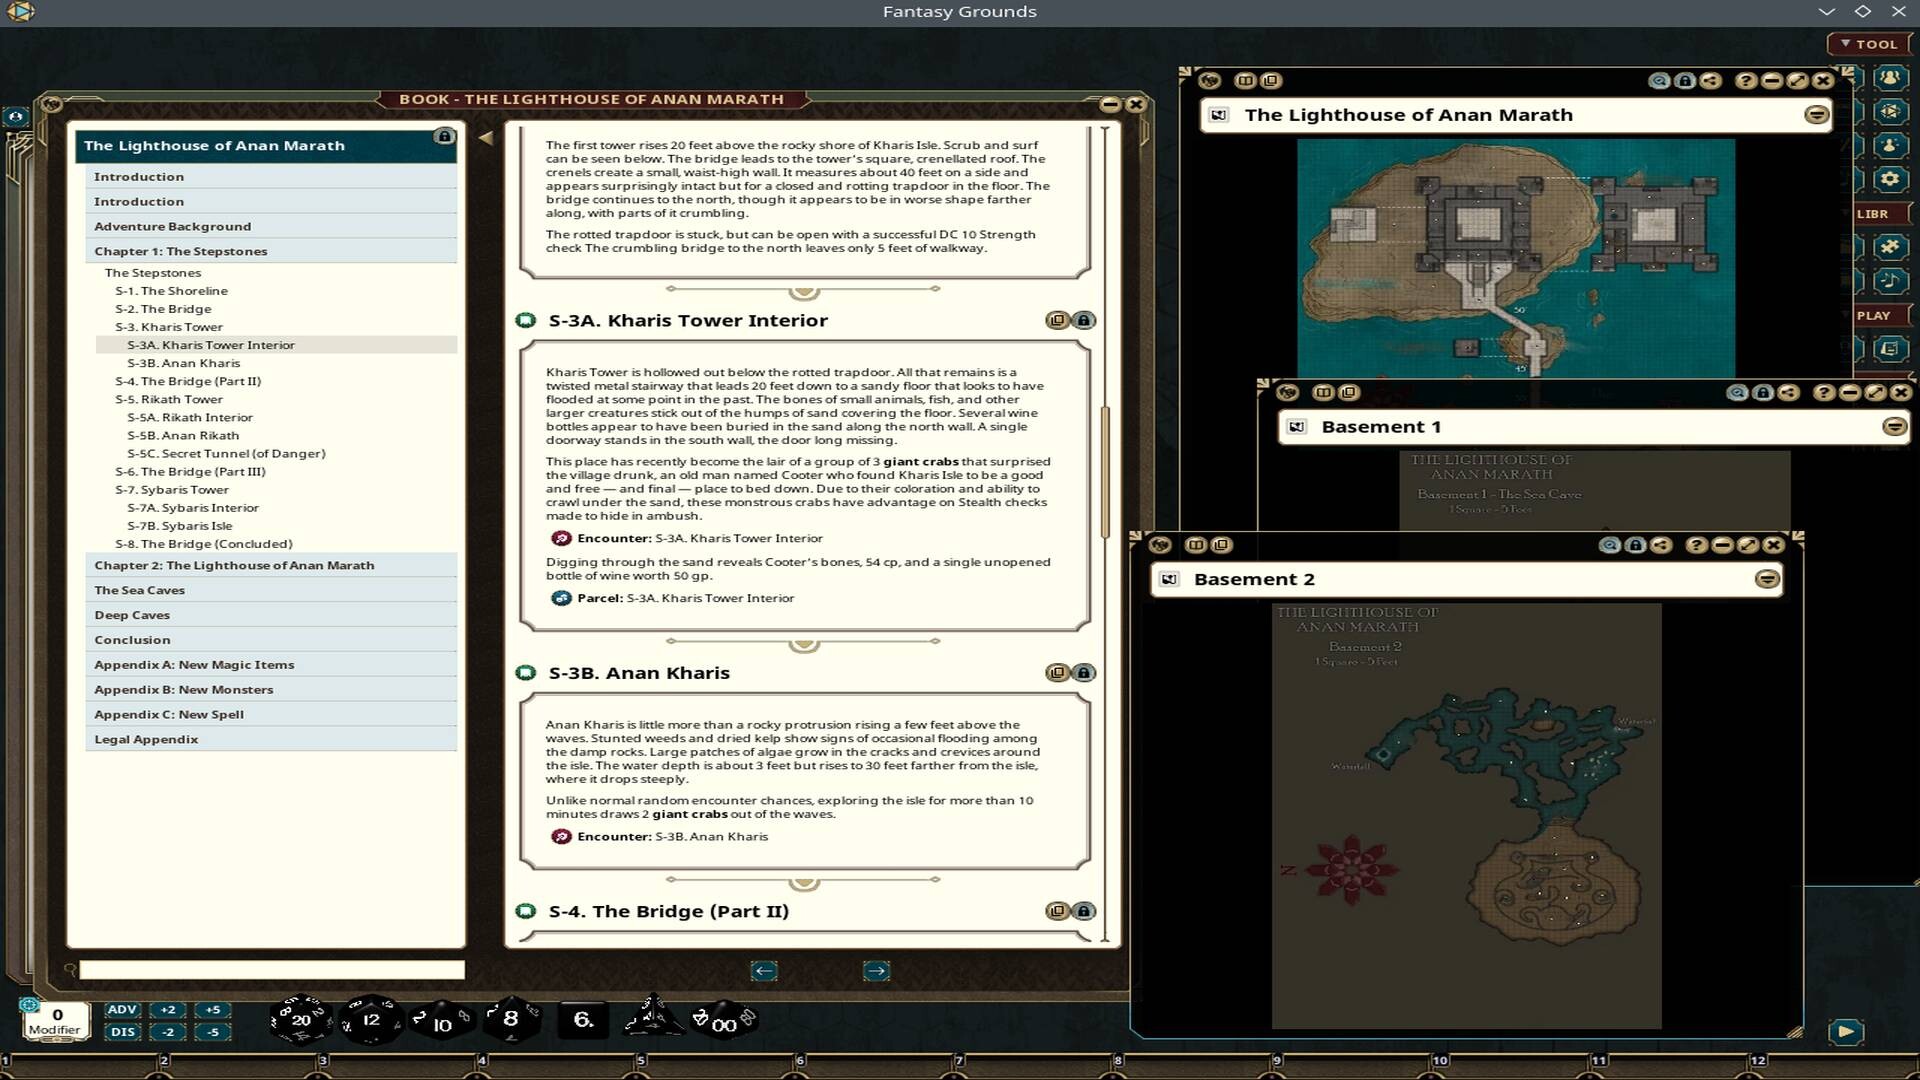
Task: Open help on the Basement 1 window
Action: pyautogui.click(x=1823, y=393)
